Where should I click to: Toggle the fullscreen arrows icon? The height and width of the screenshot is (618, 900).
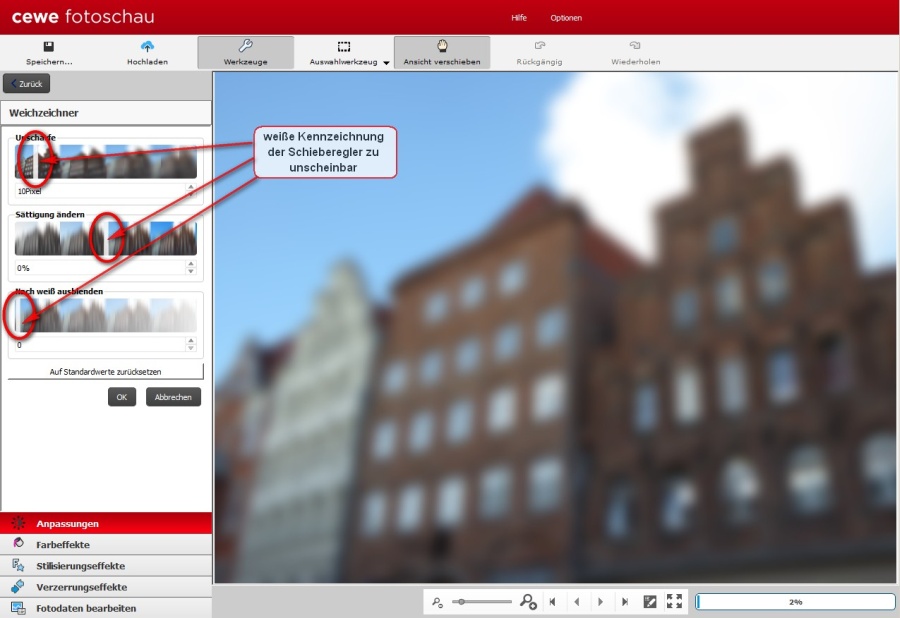click(x=674, y=601)
